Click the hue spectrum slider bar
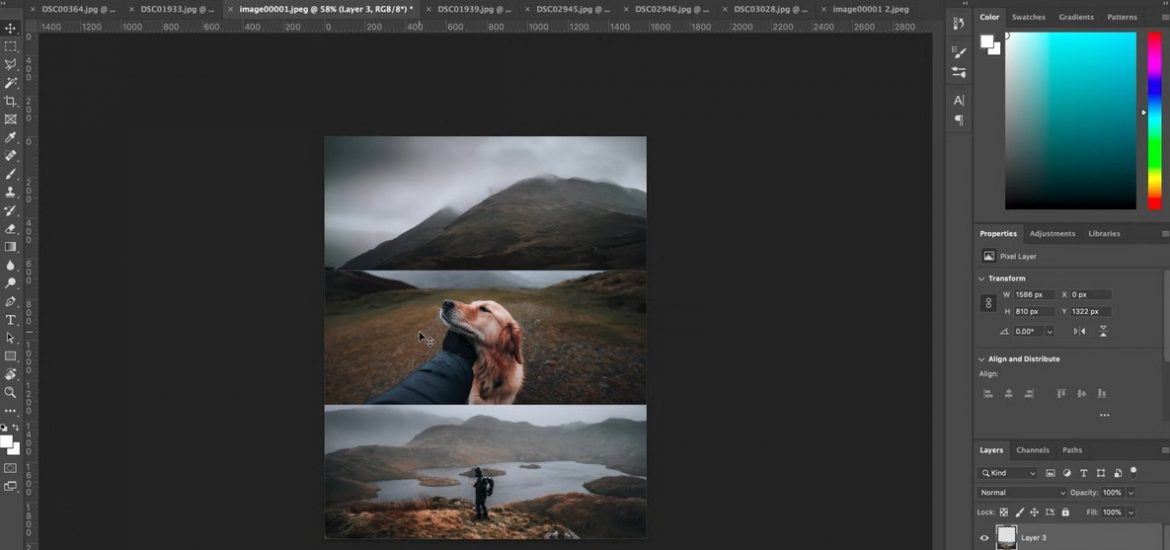The width and height of the screenshot is (1170, 550). [1154, 120]
